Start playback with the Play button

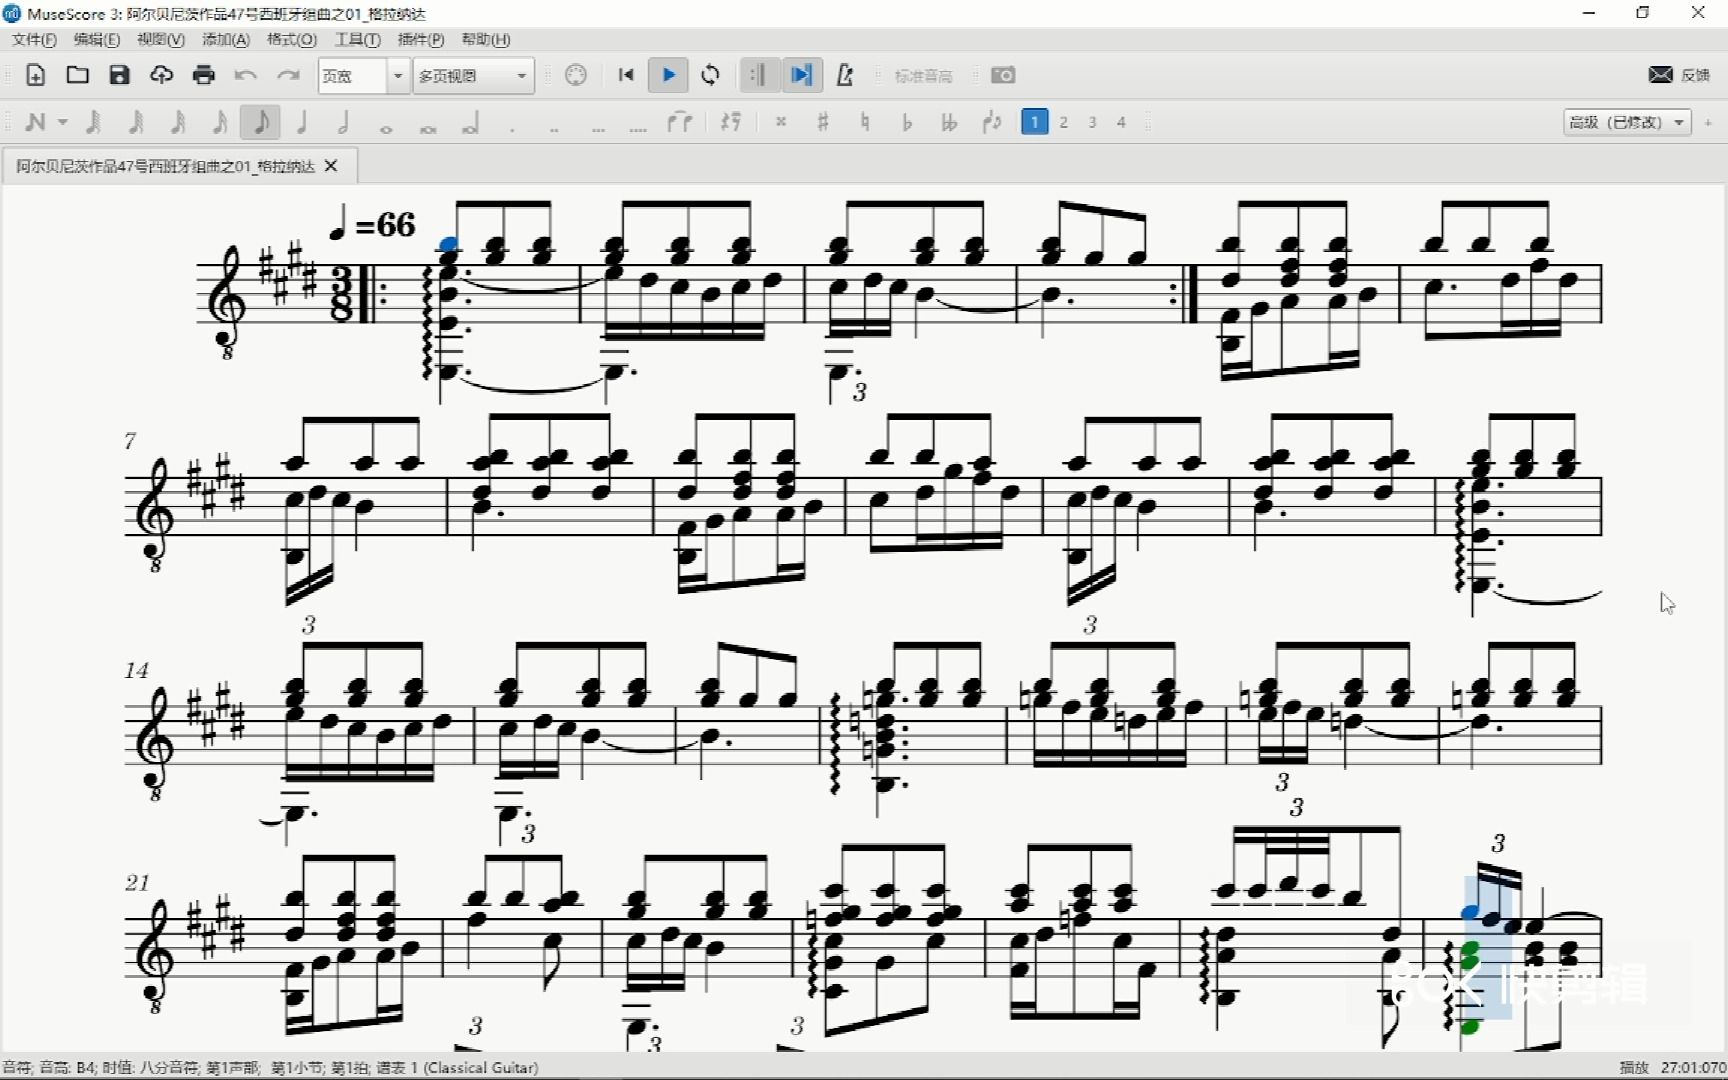(668, 75)
